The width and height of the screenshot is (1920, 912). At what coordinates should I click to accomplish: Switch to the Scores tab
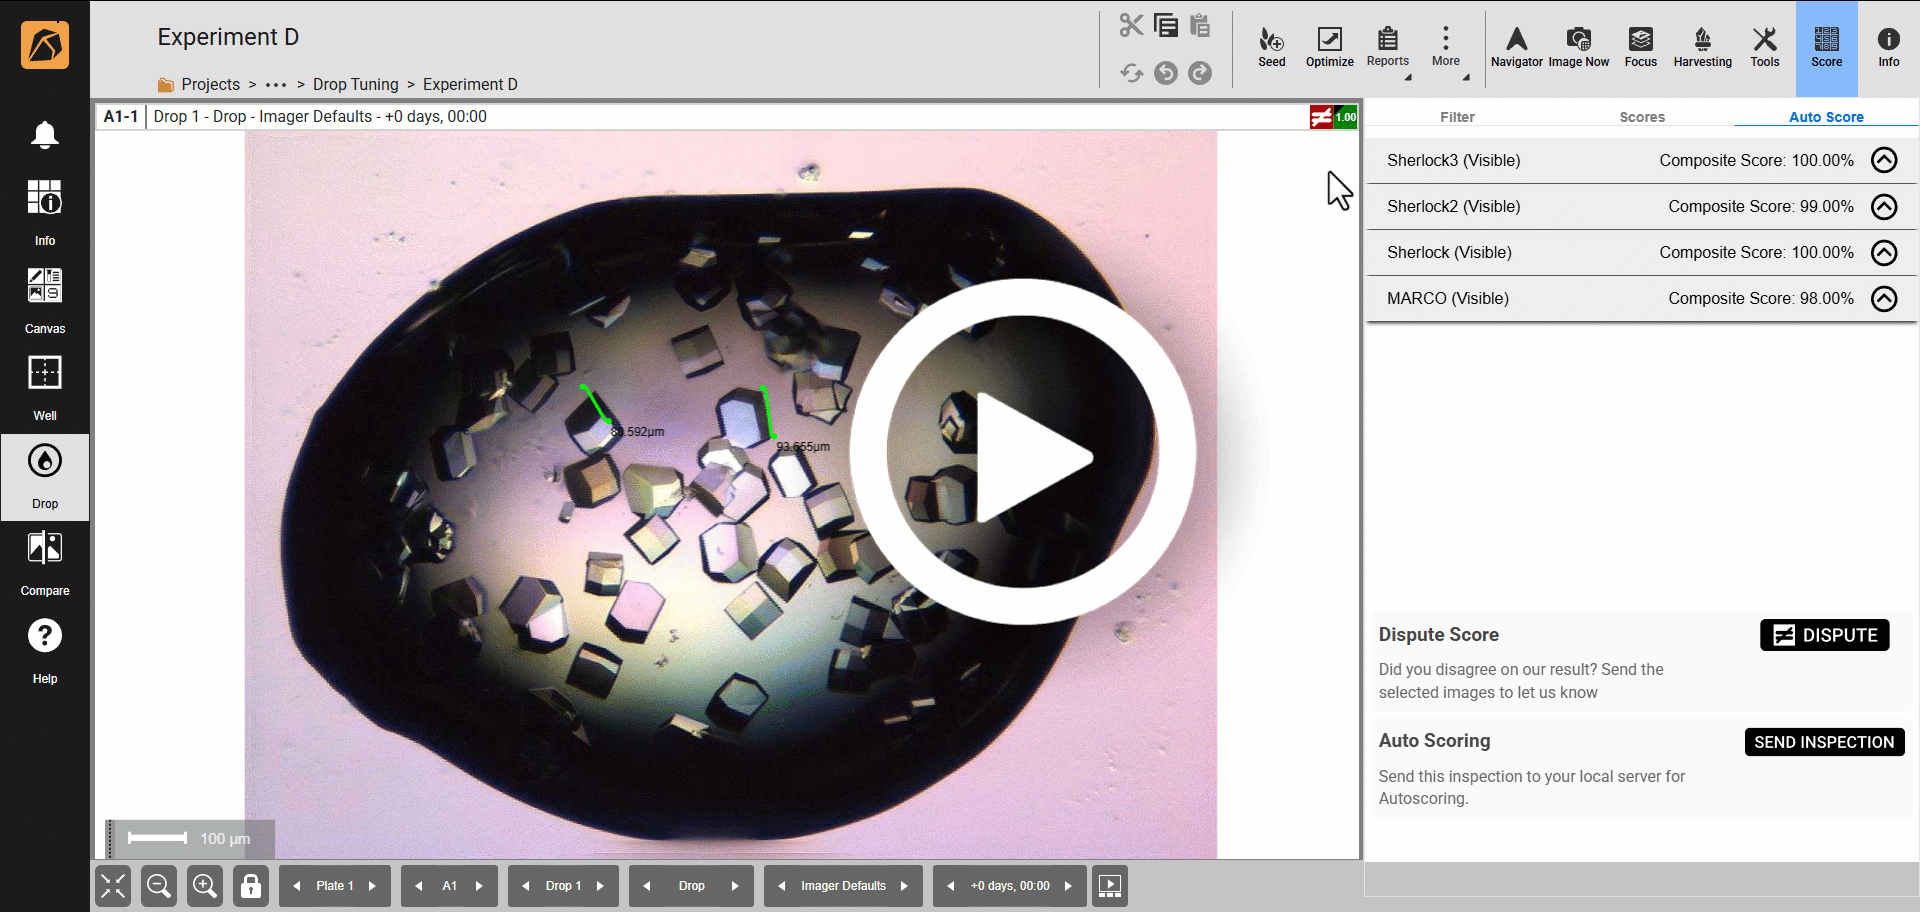(1641, 117)
